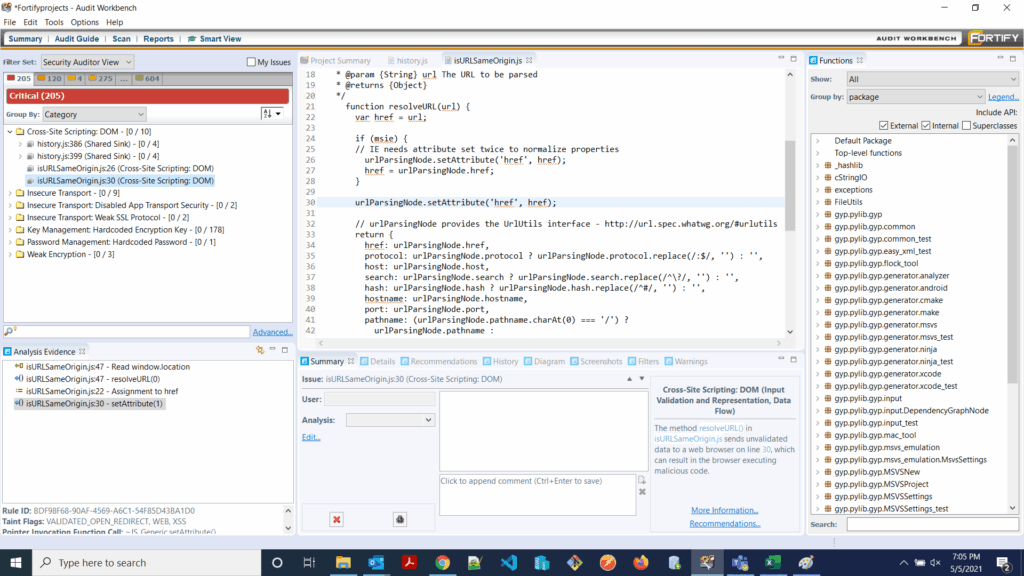Toggle the Internal checkbox in Functions panel
The width and height of the screenshot is (1024, 576).
(925, 125)
